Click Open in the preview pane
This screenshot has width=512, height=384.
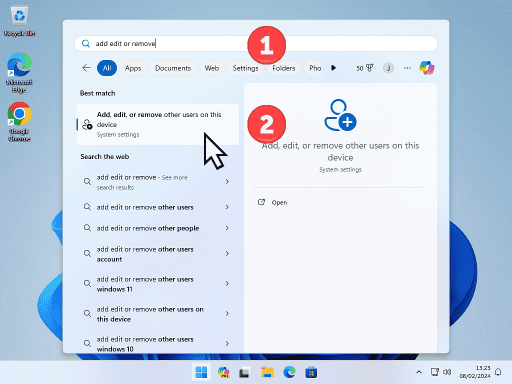tap(279, 202)
